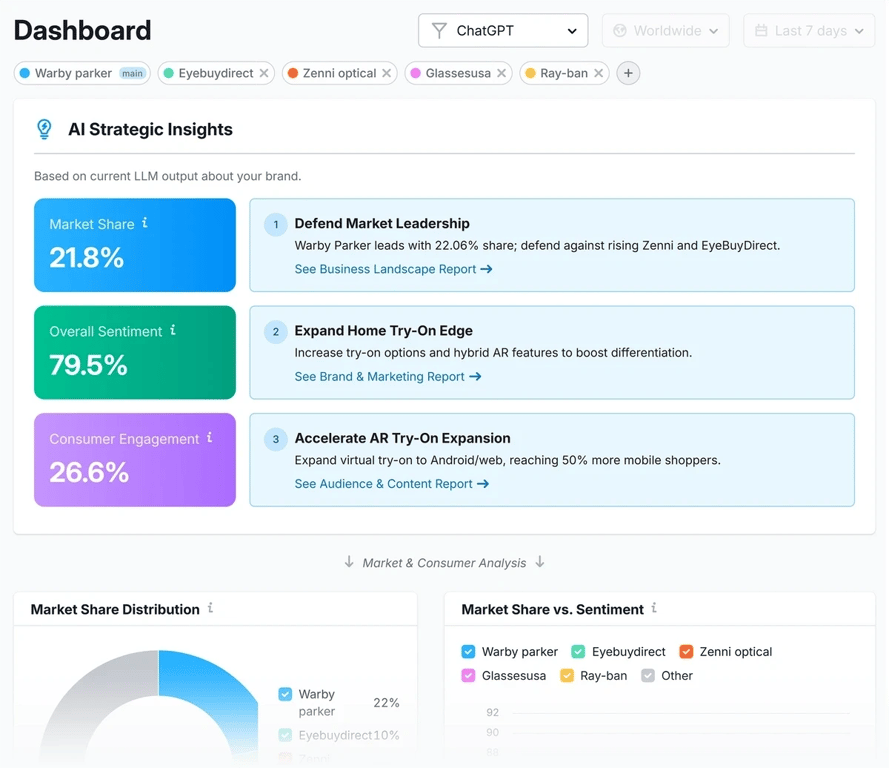Expand the Worldwide region dropdown
Viewport: 889px width, 768px height.
click(665, 31)
